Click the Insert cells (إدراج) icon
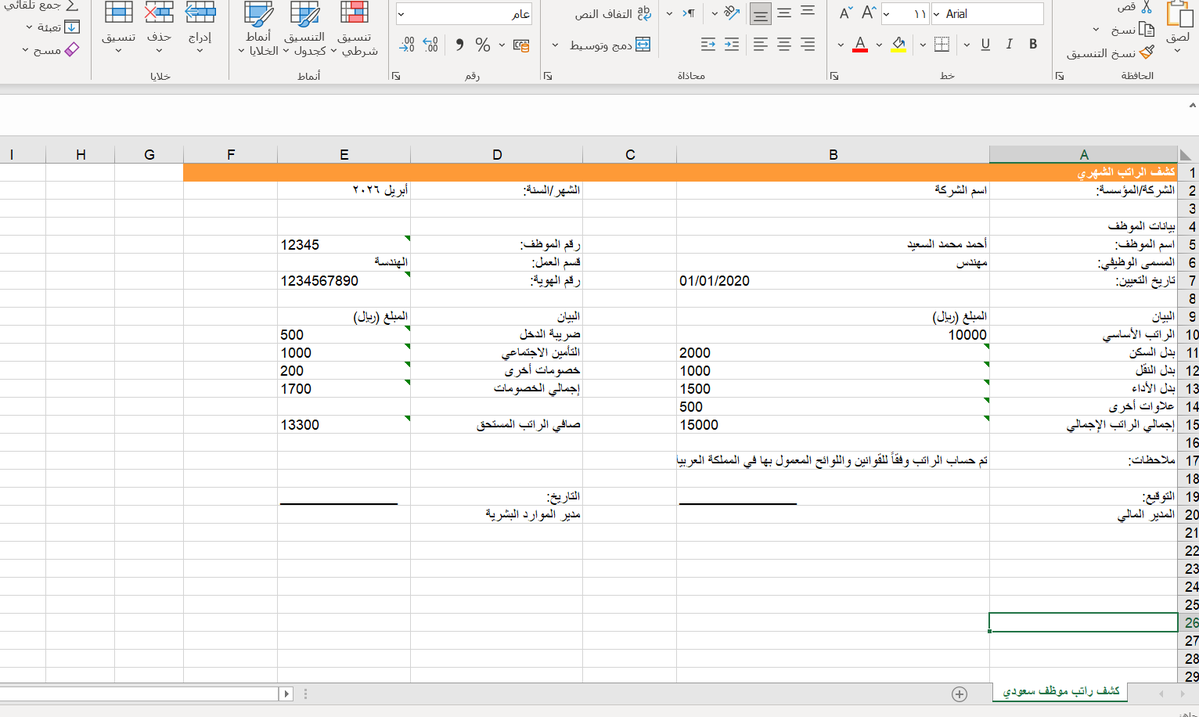The width and height of the screenshot is (1199, 717). pos(200,13)
